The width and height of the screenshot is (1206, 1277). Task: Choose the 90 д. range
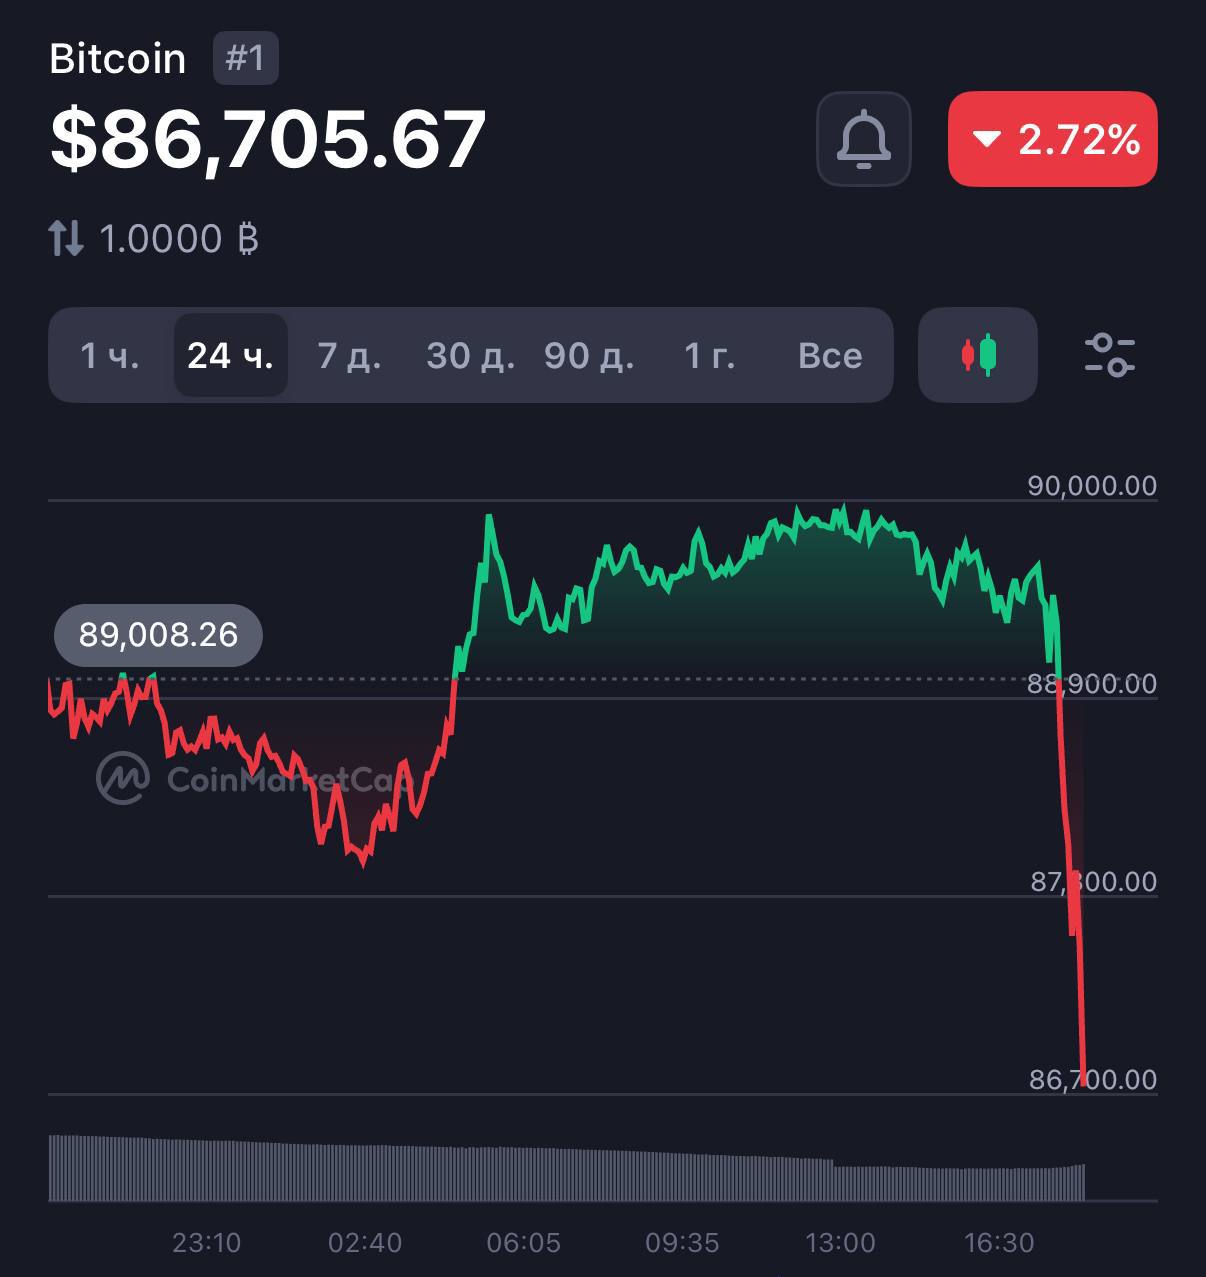tap(589, 355)
